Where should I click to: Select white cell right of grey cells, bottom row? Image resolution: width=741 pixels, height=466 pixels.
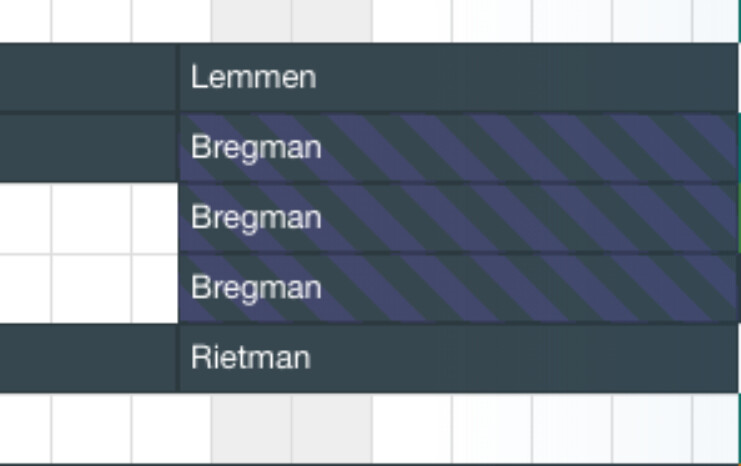[411, 428]
